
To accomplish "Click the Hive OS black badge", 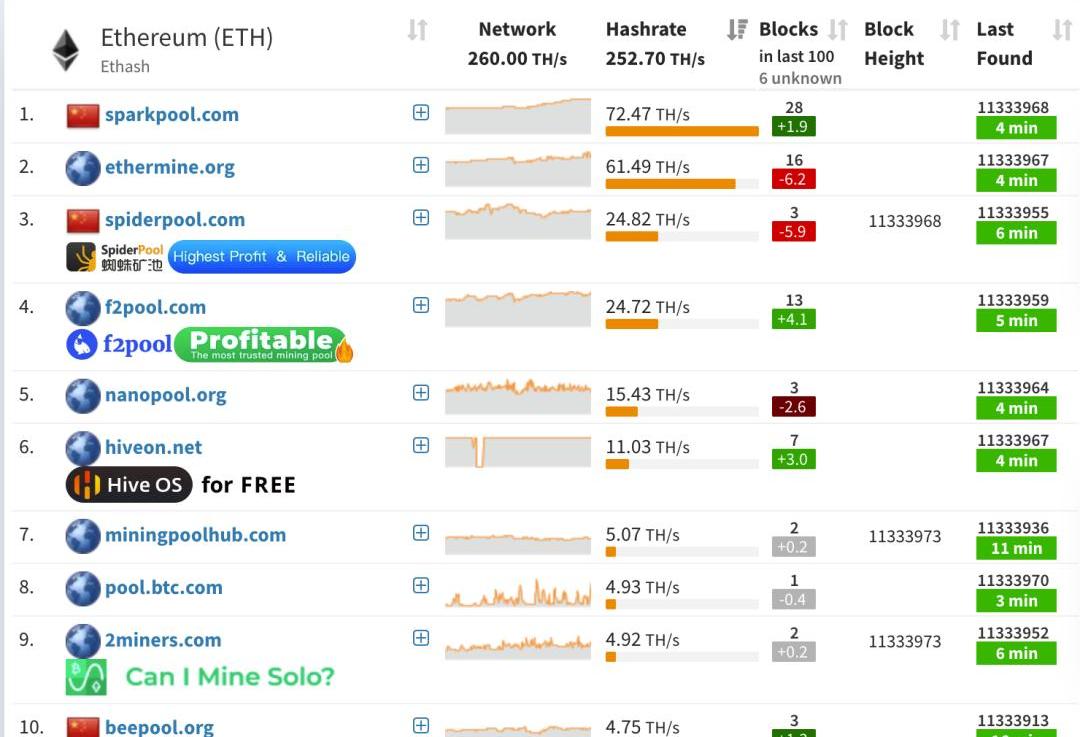I will click(129, 485).
